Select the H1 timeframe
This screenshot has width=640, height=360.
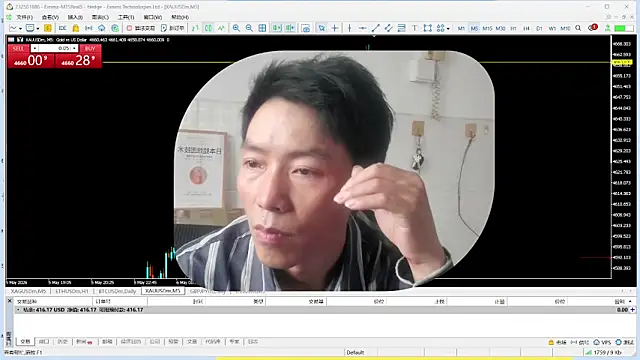513,28
